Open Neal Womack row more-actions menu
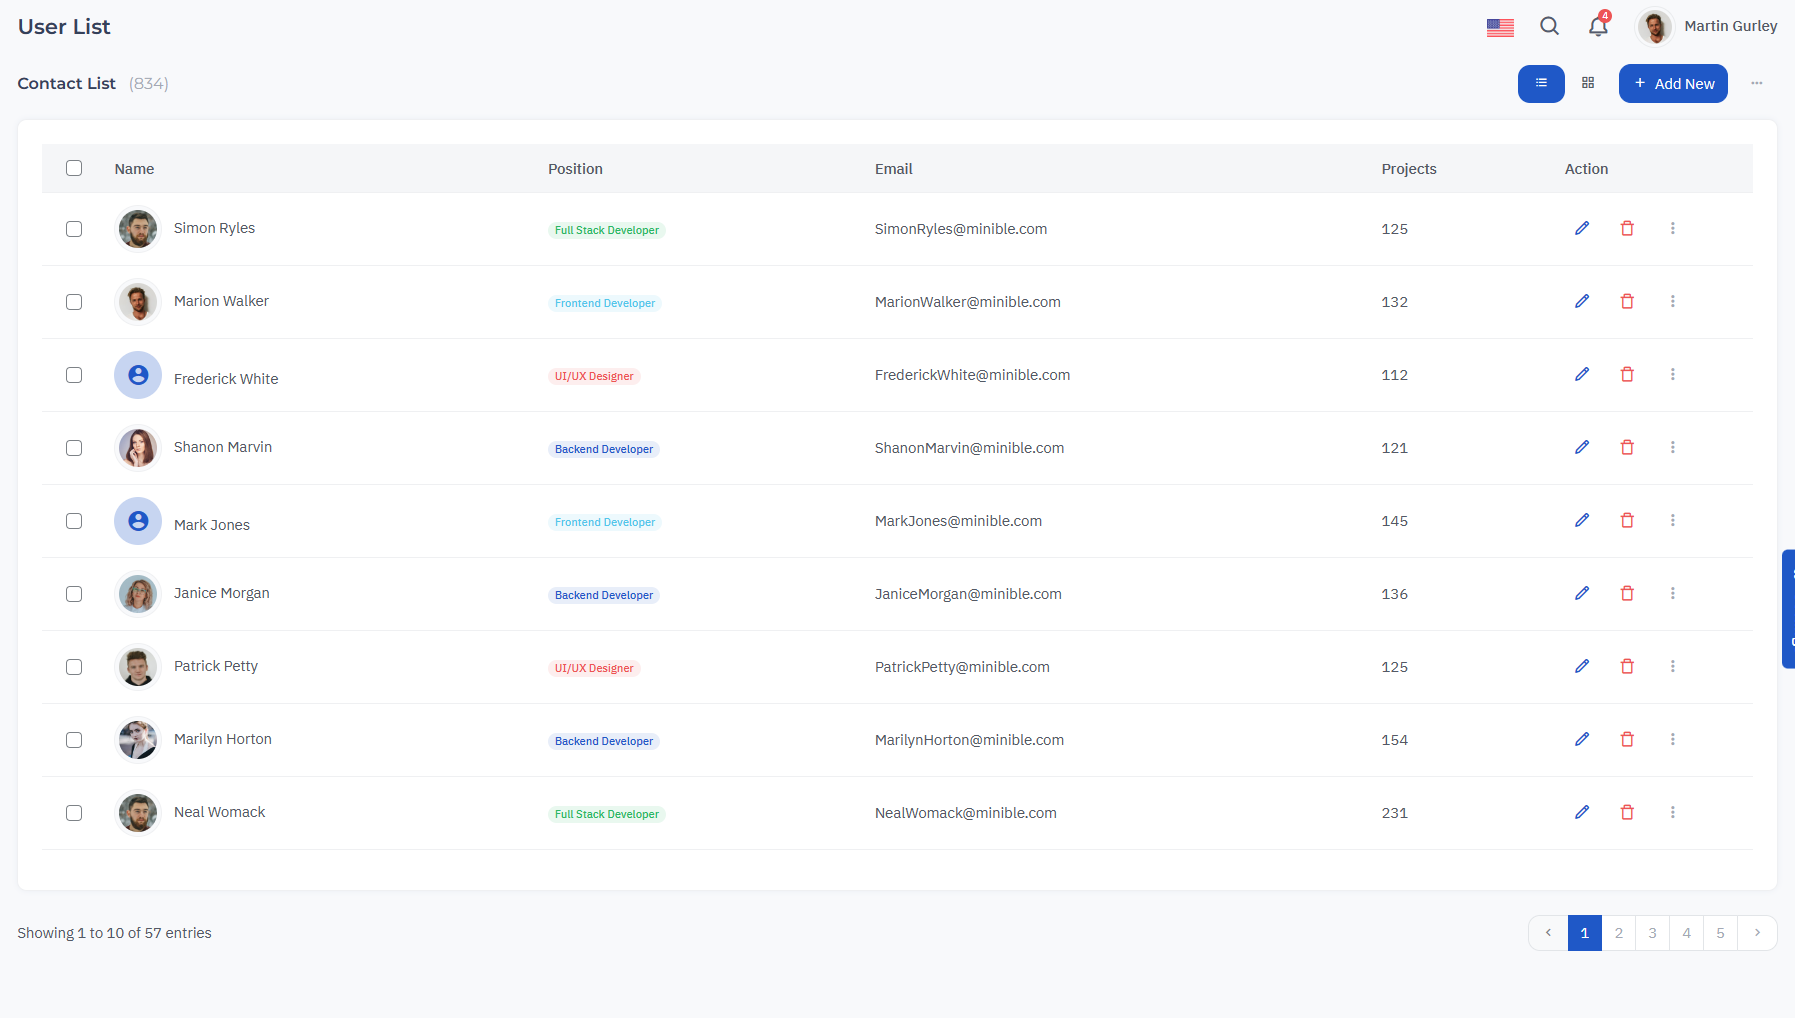This screenshot has height=1018, width=1795. click(1672, 812)
